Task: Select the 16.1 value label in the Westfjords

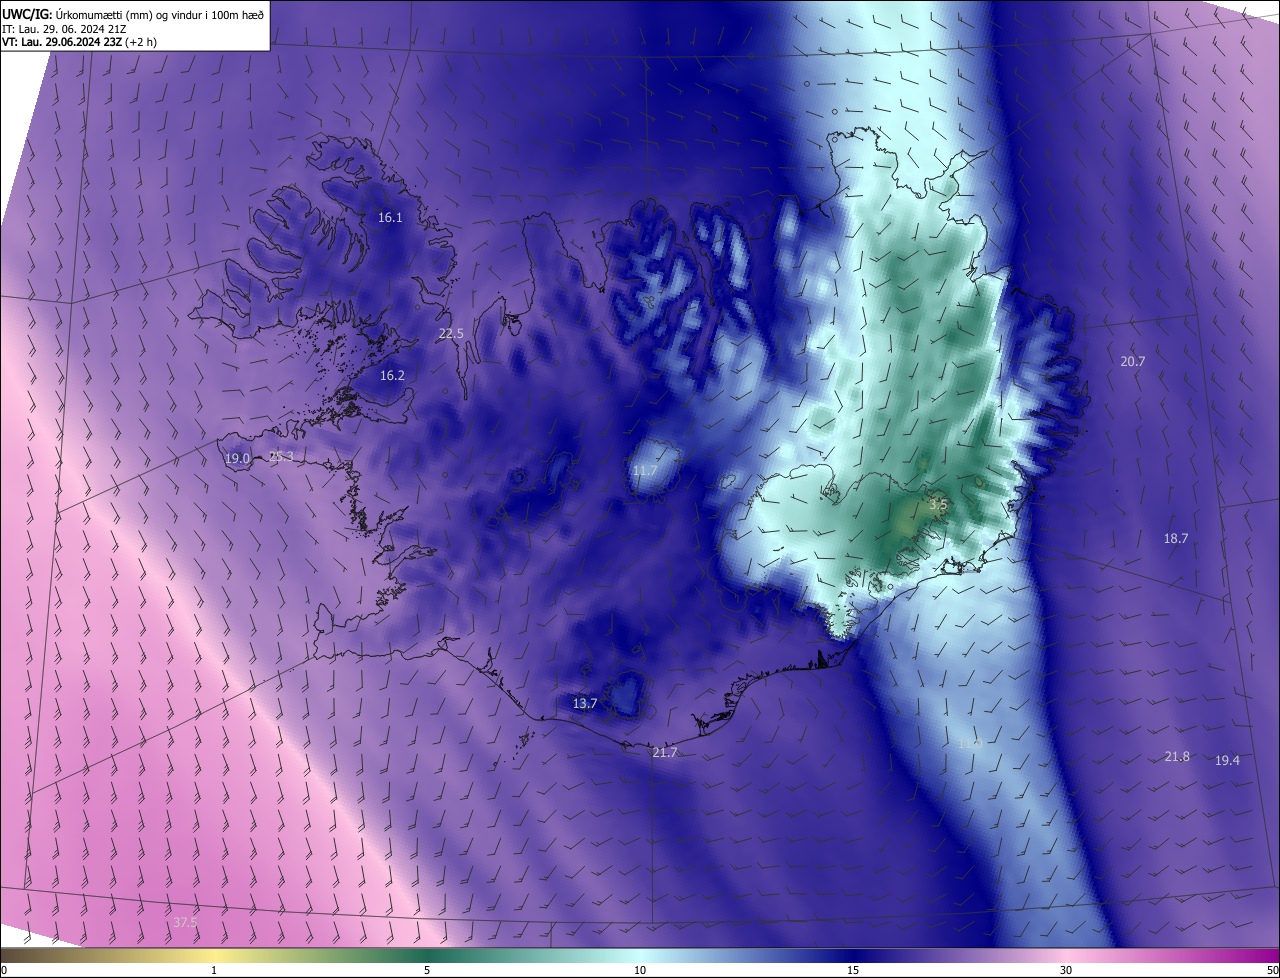Action: coord(390,217)
